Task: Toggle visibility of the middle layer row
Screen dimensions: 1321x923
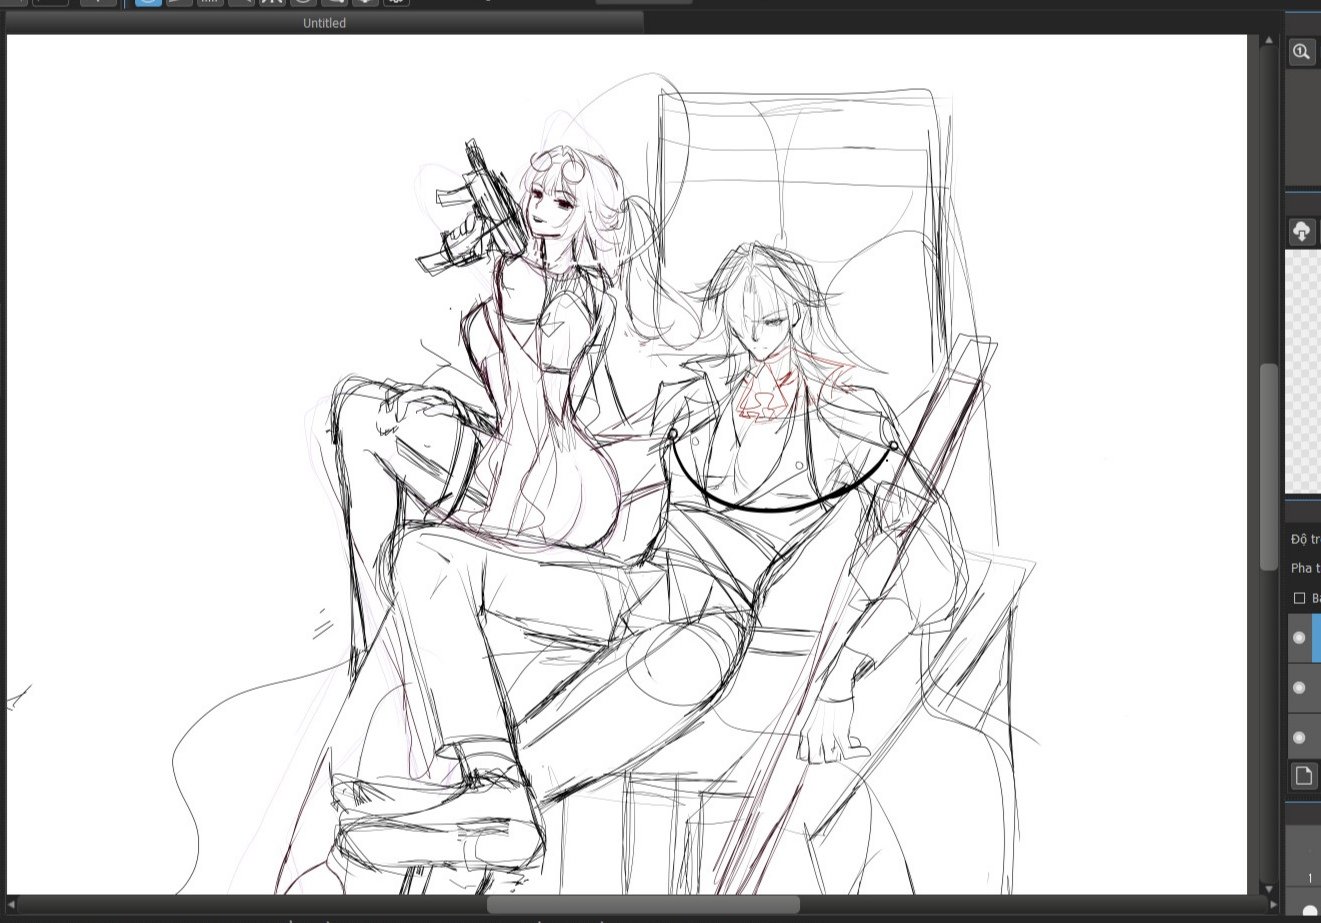Action: [x=1299, y=687]
